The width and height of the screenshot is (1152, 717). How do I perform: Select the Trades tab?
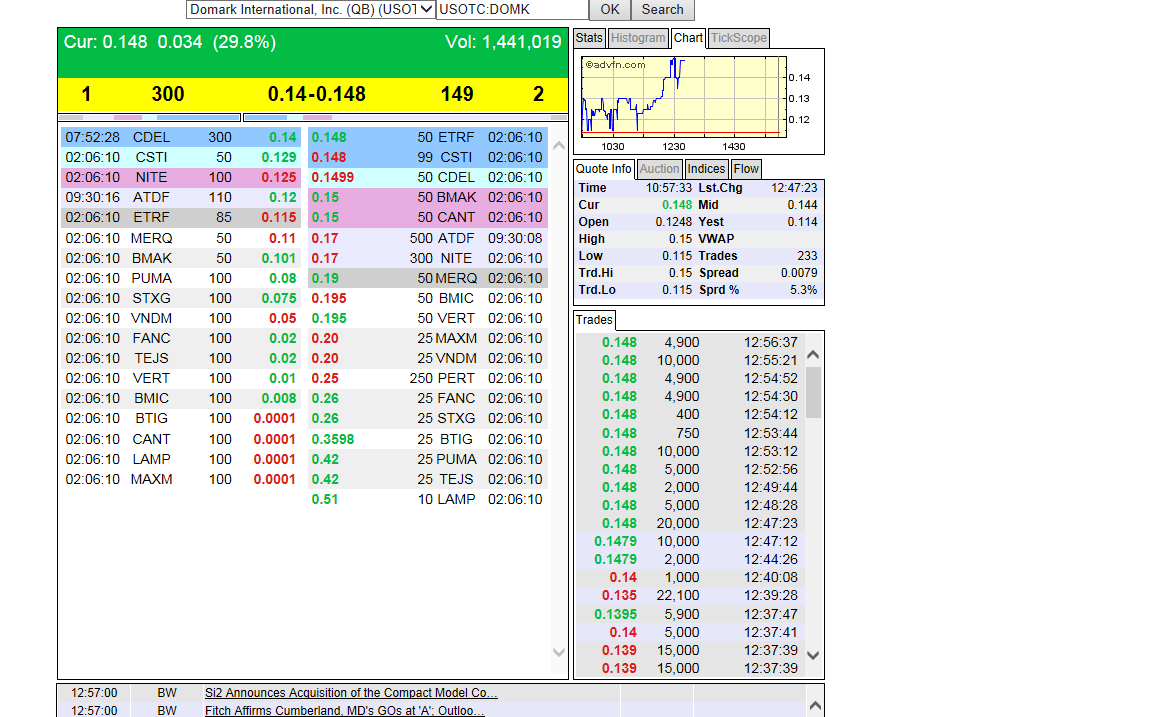pos(594,320)
